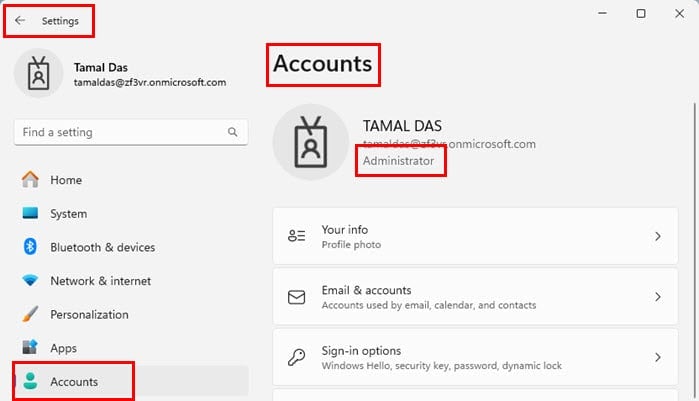
Task: Open Your info profile photo settings
Action: pos(475,236)
